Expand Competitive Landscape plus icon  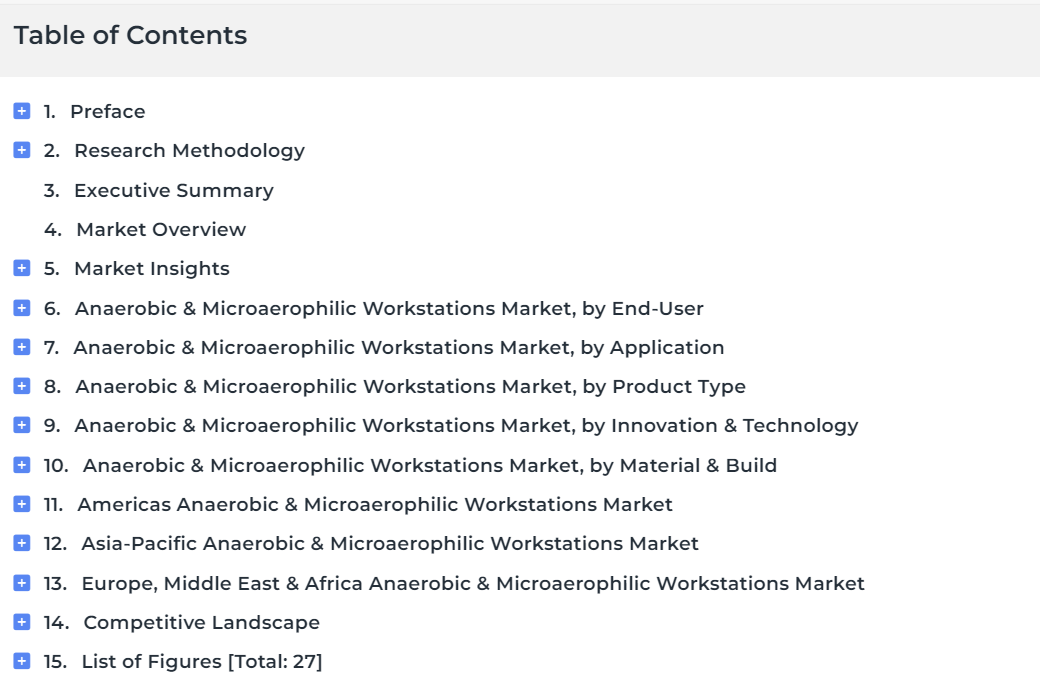[x=22, y=622]
